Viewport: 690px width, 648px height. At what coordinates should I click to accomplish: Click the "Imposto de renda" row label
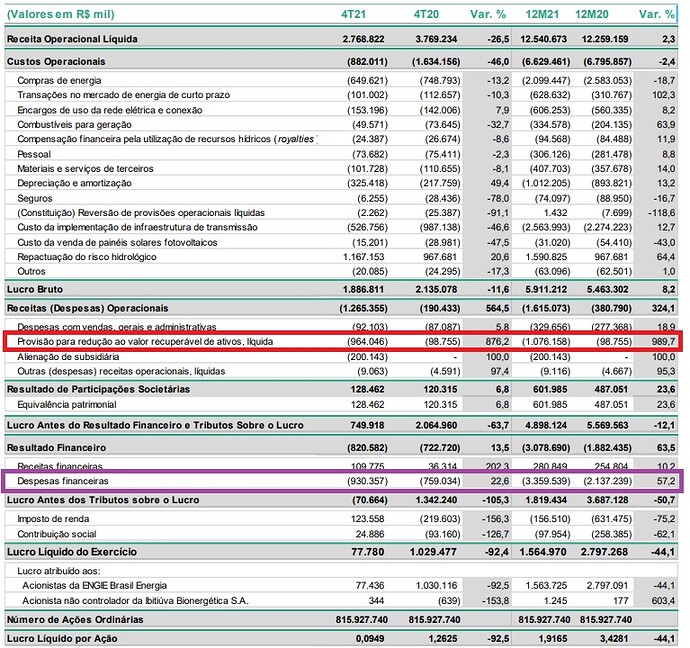53,519
